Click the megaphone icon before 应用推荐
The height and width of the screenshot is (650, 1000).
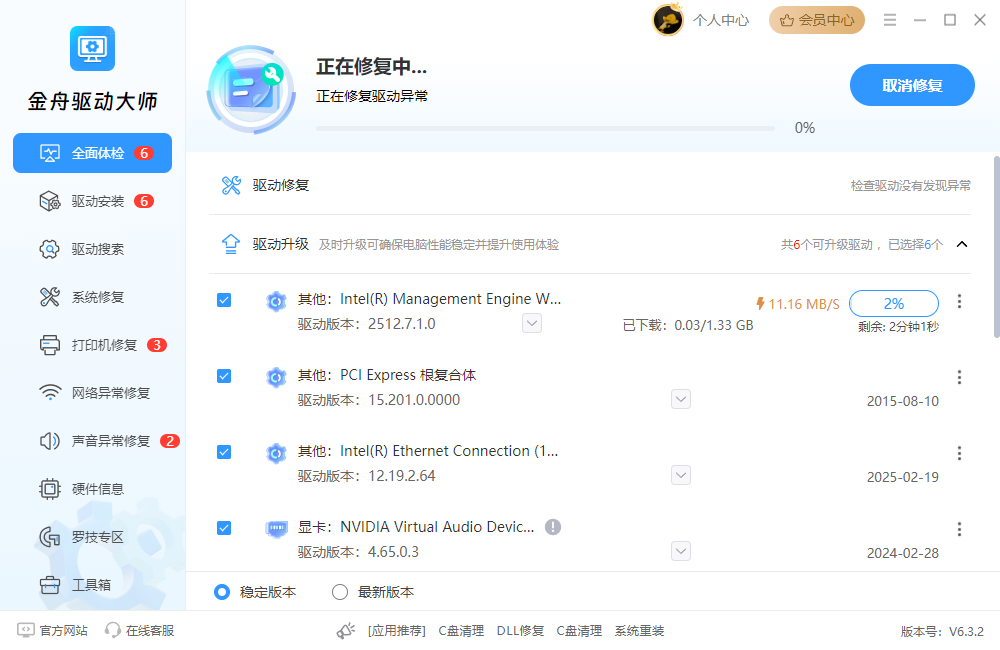346,631
